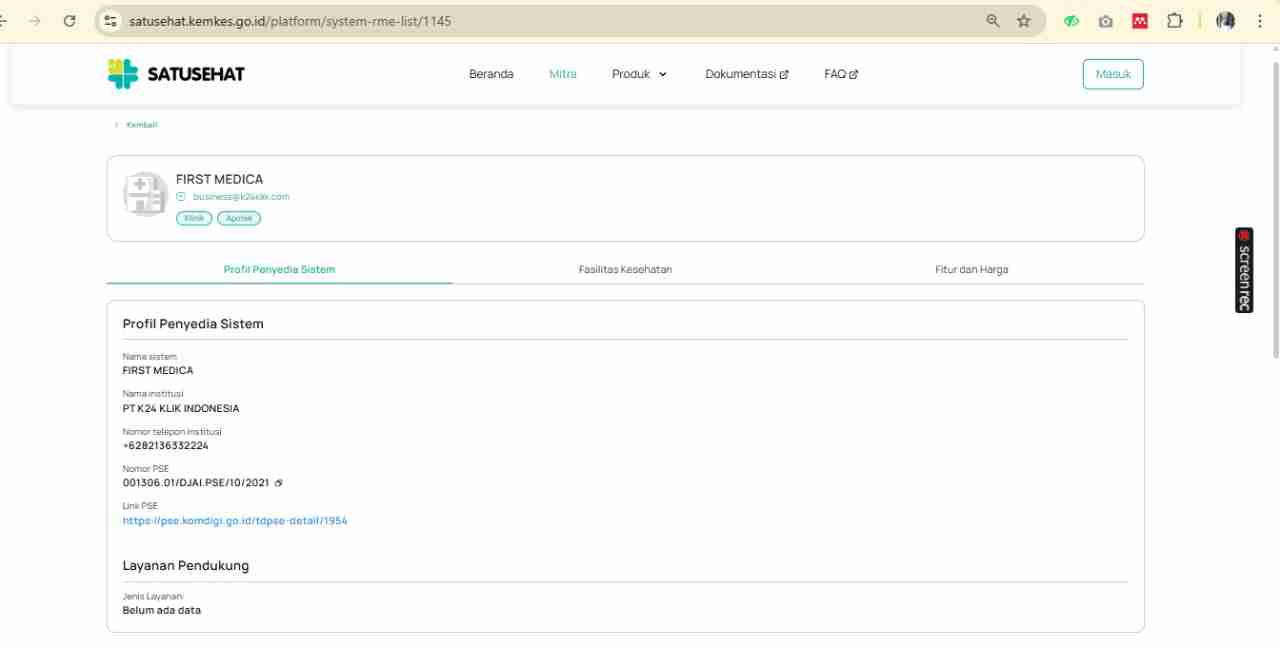Viewport: 1280px width, 647px height.
Task: Open the pse.komdigi.go.id PSE link
Action: (x=235, y=521)
